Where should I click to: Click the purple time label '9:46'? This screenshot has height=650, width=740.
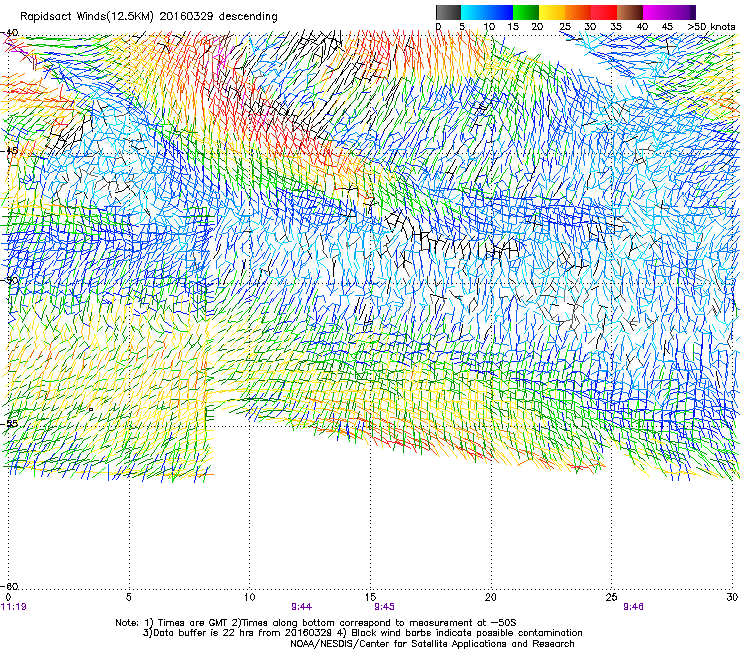click(633, 607)
